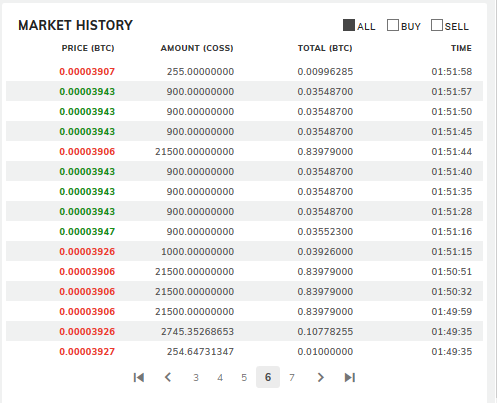Select price 0.00003907 in top row
Viewport: 497px width, 403px height.
(x=87, y=72)
